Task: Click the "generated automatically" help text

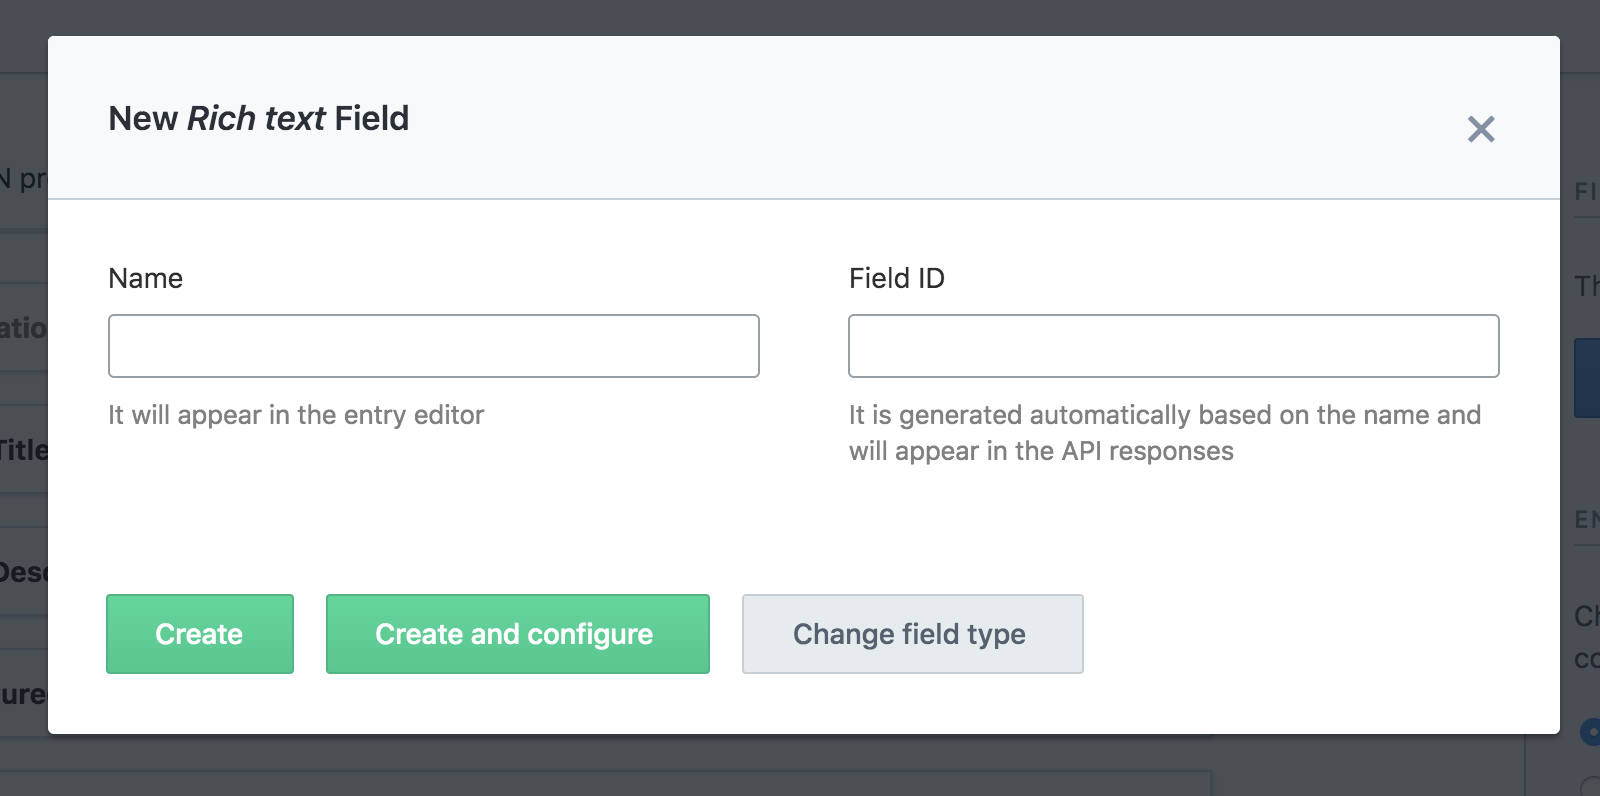Action: click(x=1164, y=415)
